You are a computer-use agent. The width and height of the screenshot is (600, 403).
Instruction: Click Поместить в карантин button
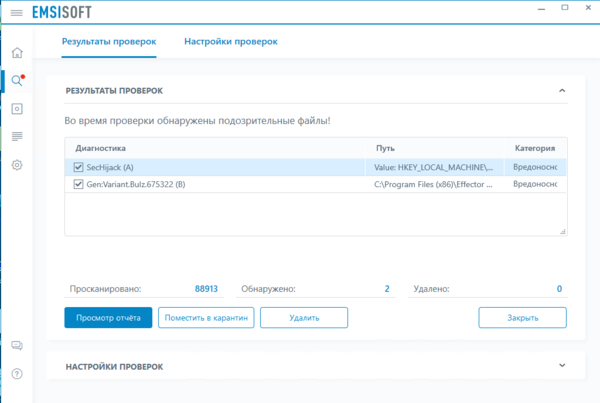click(206, 318)
